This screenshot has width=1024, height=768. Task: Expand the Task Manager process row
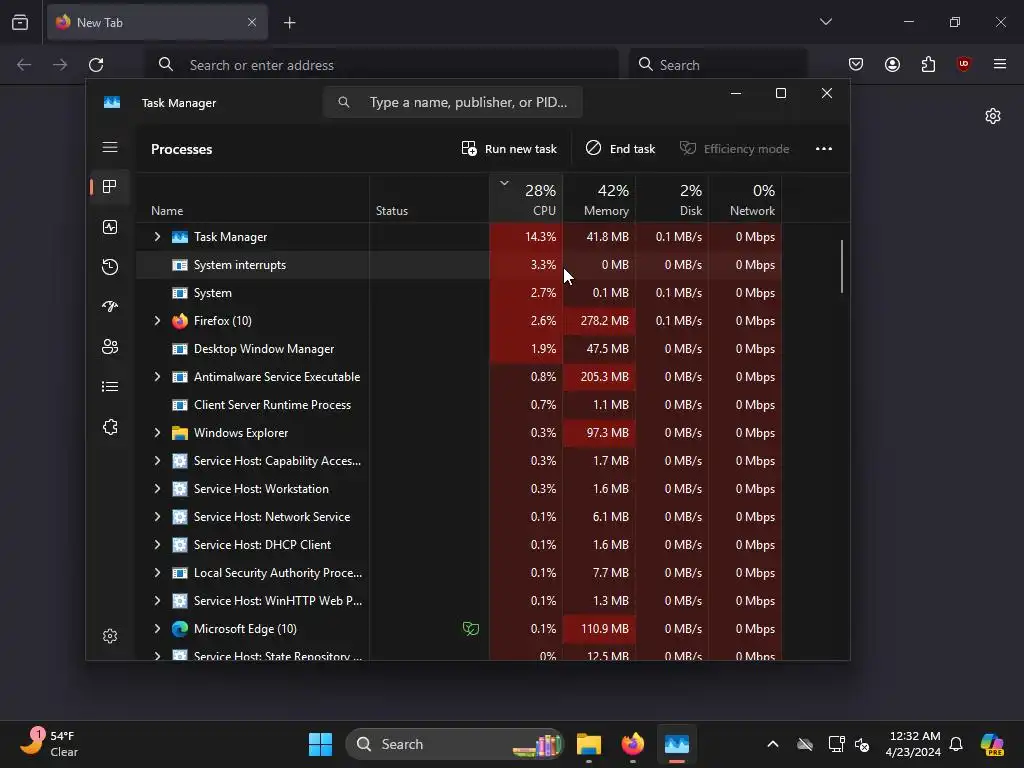(157, 236)
